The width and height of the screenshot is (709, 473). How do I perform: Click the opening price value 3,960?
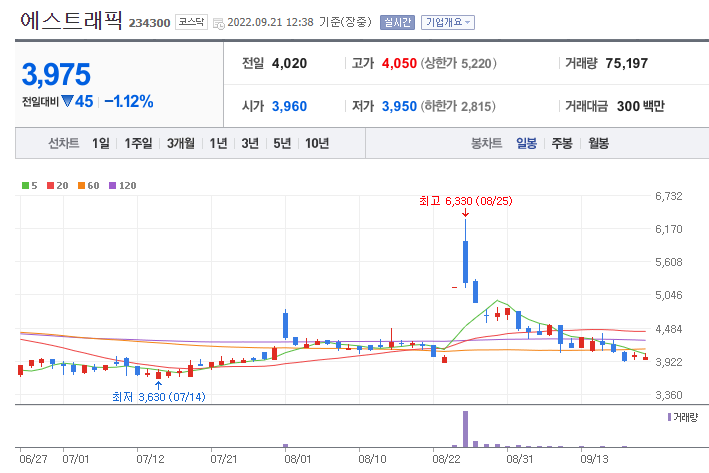tap(289, 106)
